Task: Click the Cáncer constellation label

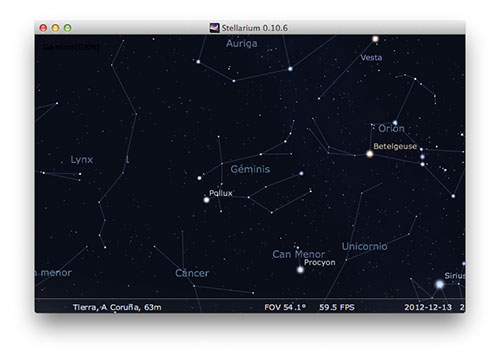Action: [x=192, y=273]
